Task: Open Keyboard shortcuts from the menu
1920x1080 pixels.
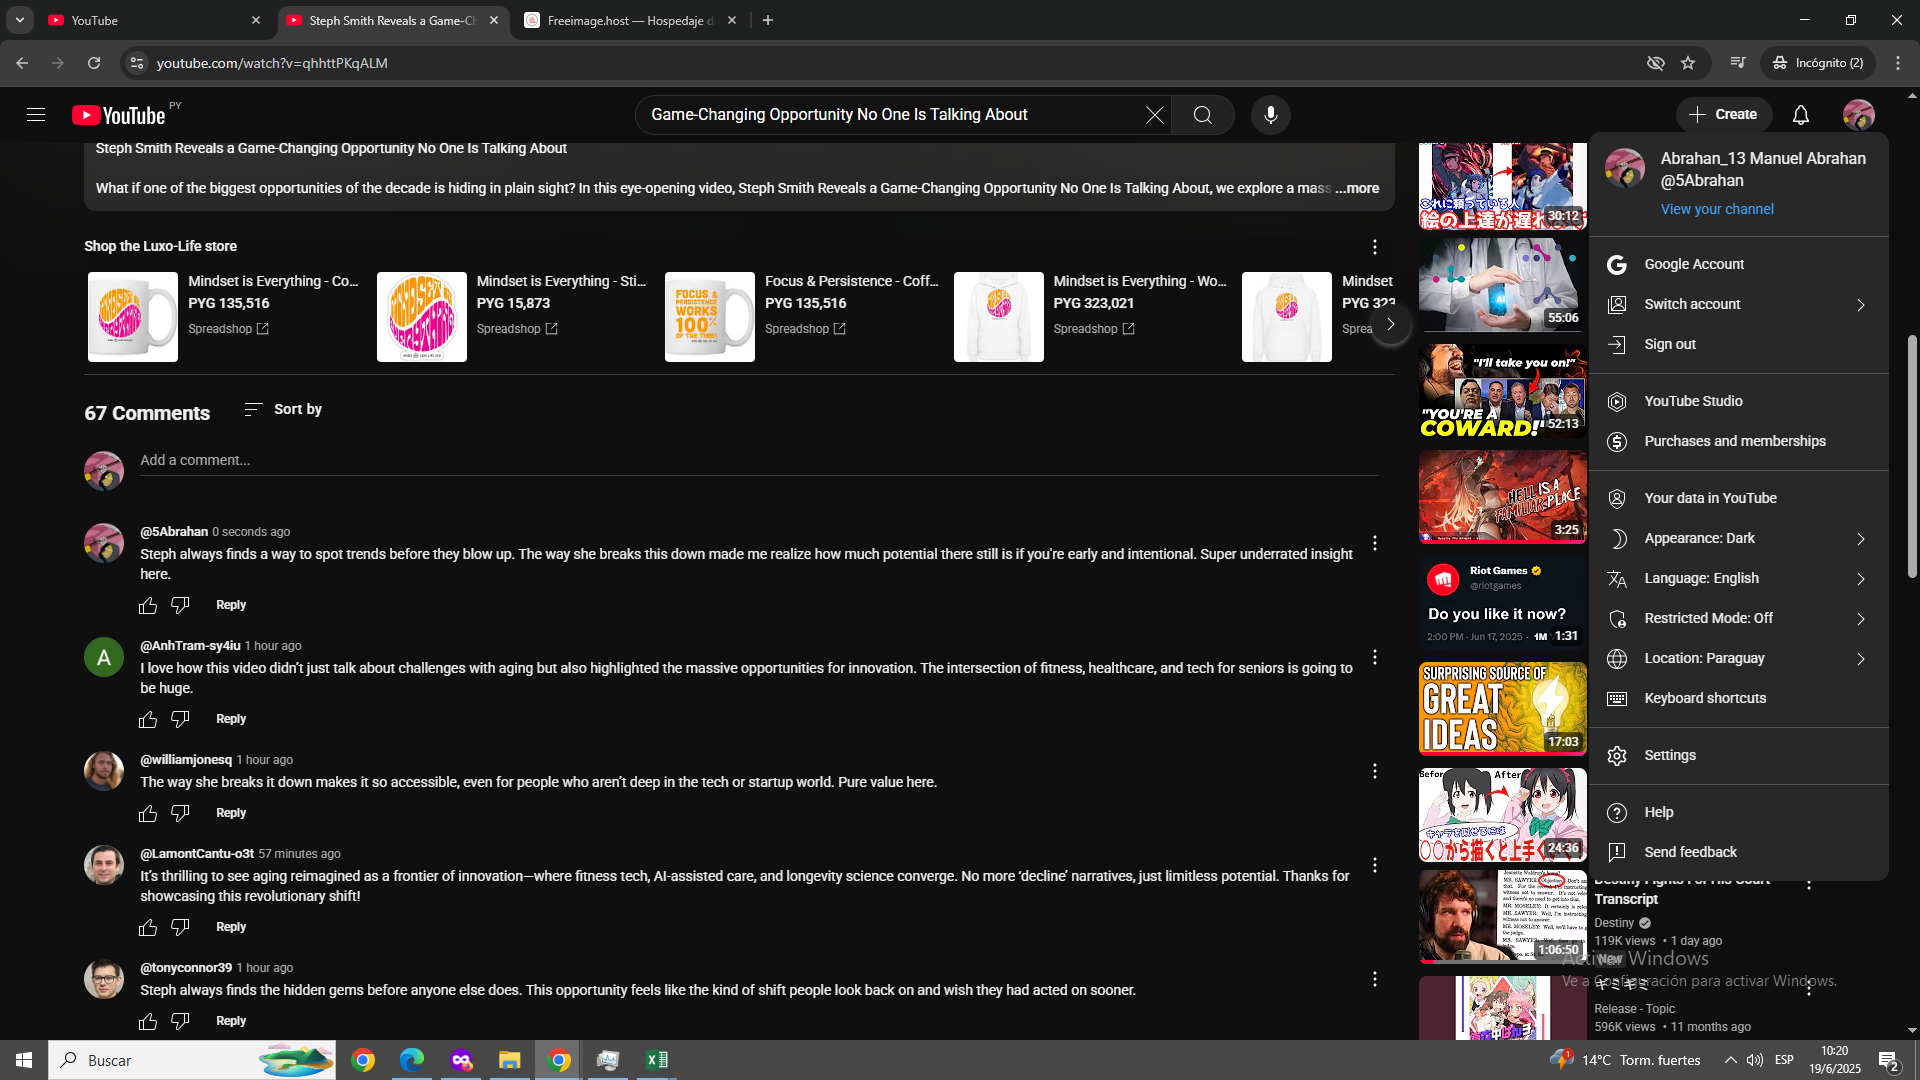Action: coord(1738,698)
